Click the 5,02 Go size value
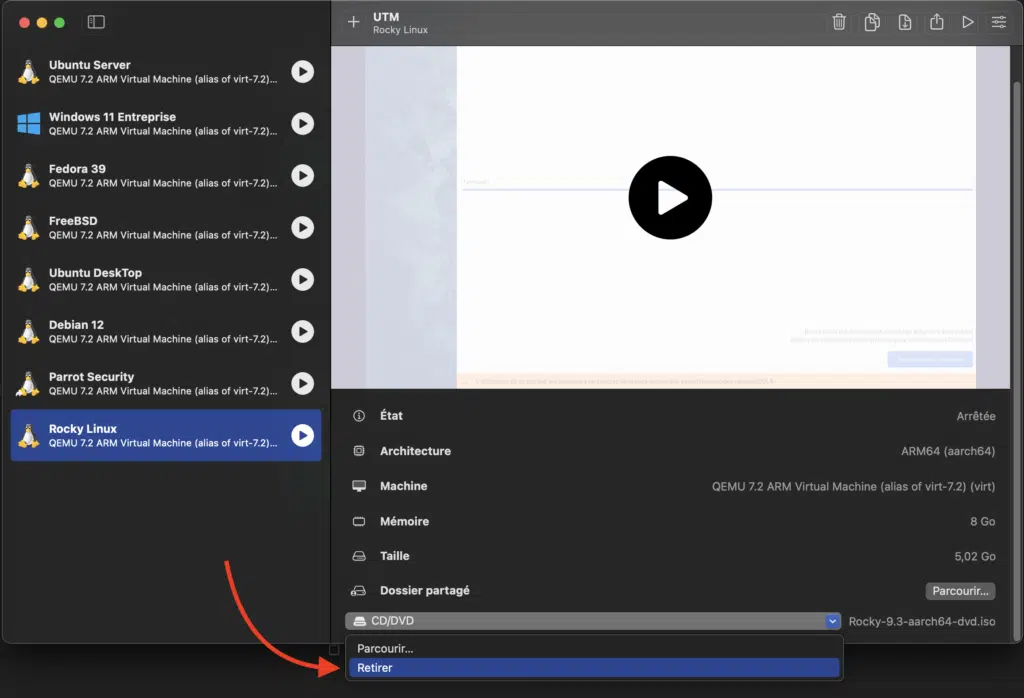 974,556
